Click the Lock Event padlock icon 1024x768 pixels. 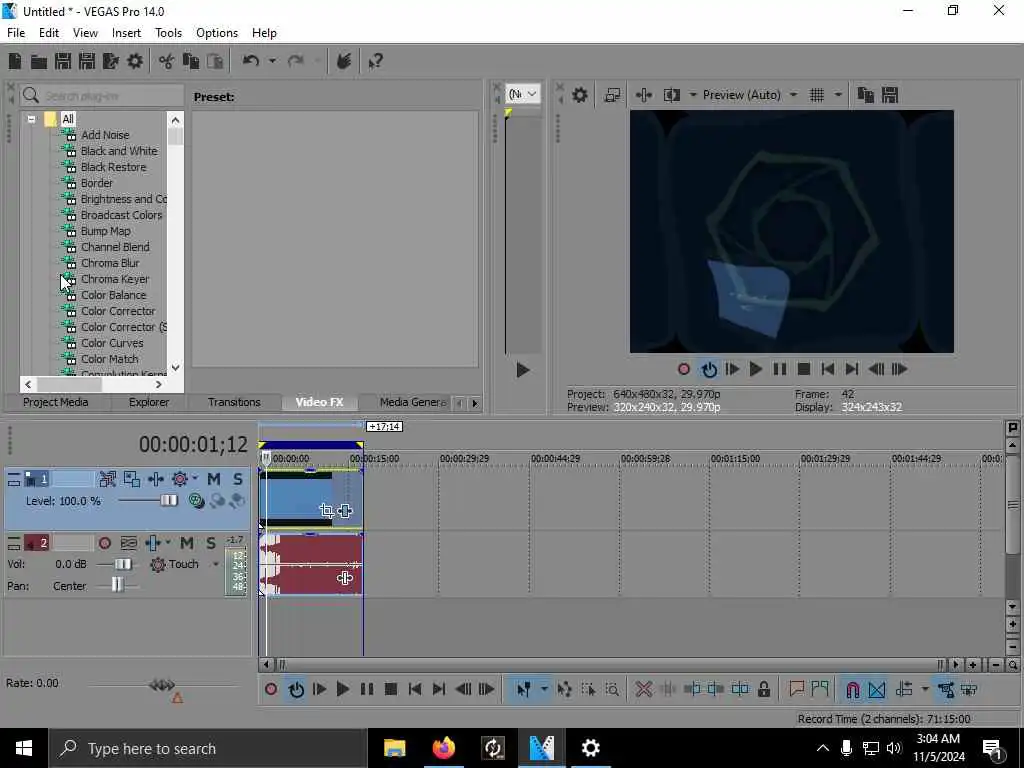tap(763, 689)
